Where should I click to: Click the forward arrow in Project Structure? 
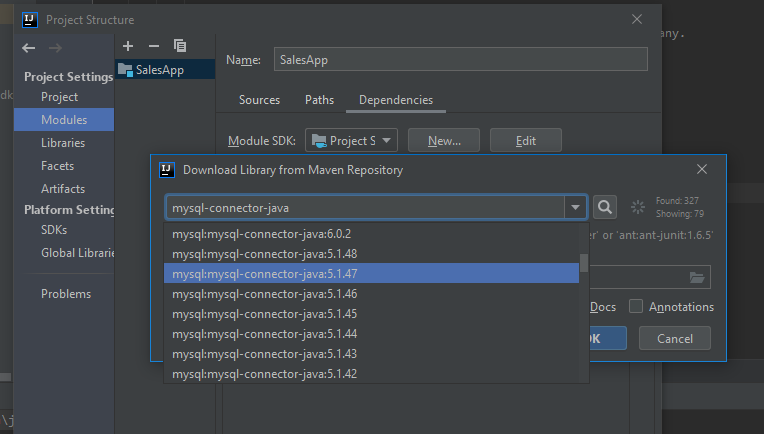coord(55,48)
